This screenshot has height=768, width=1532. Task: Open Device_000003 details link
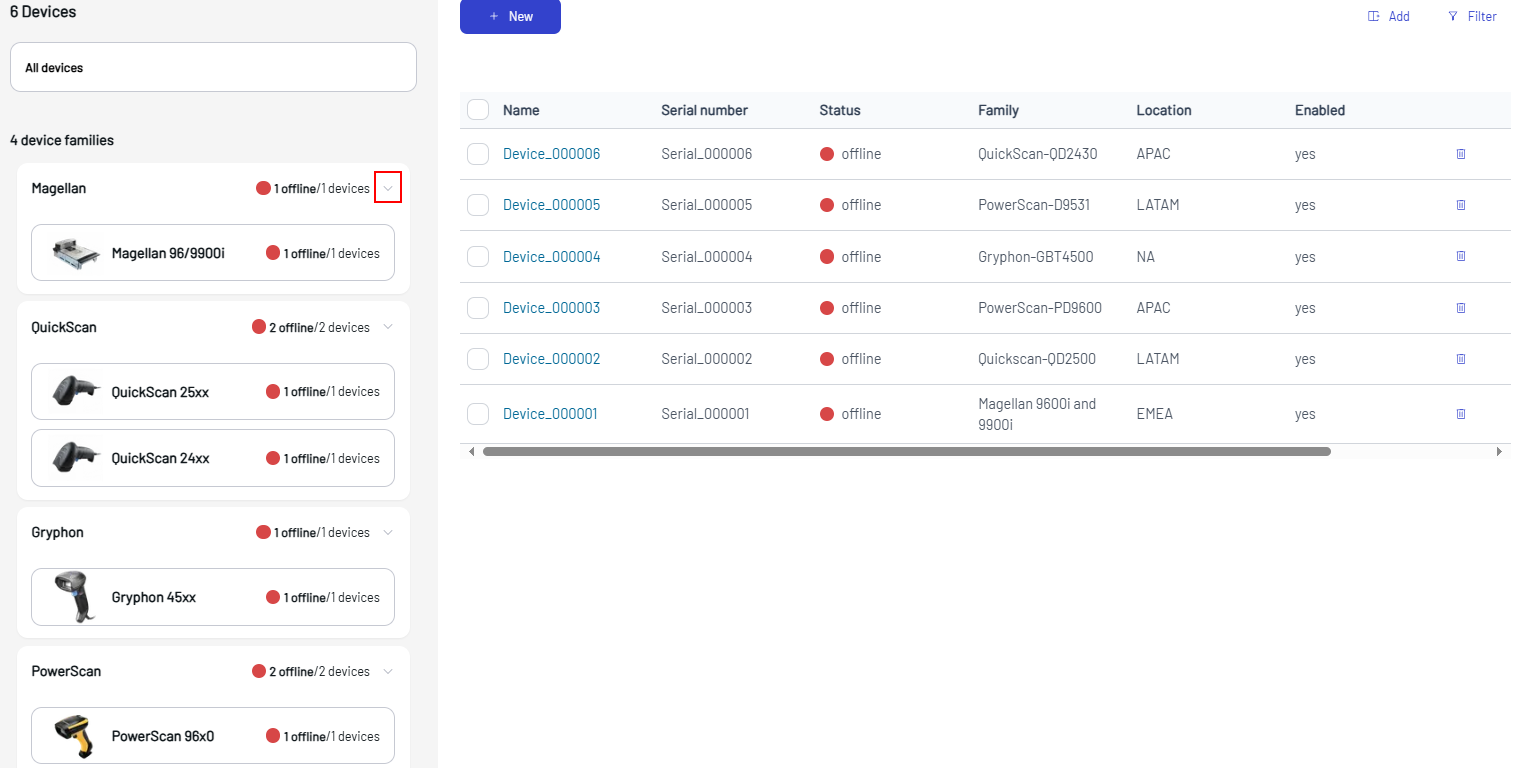(551, 307)
